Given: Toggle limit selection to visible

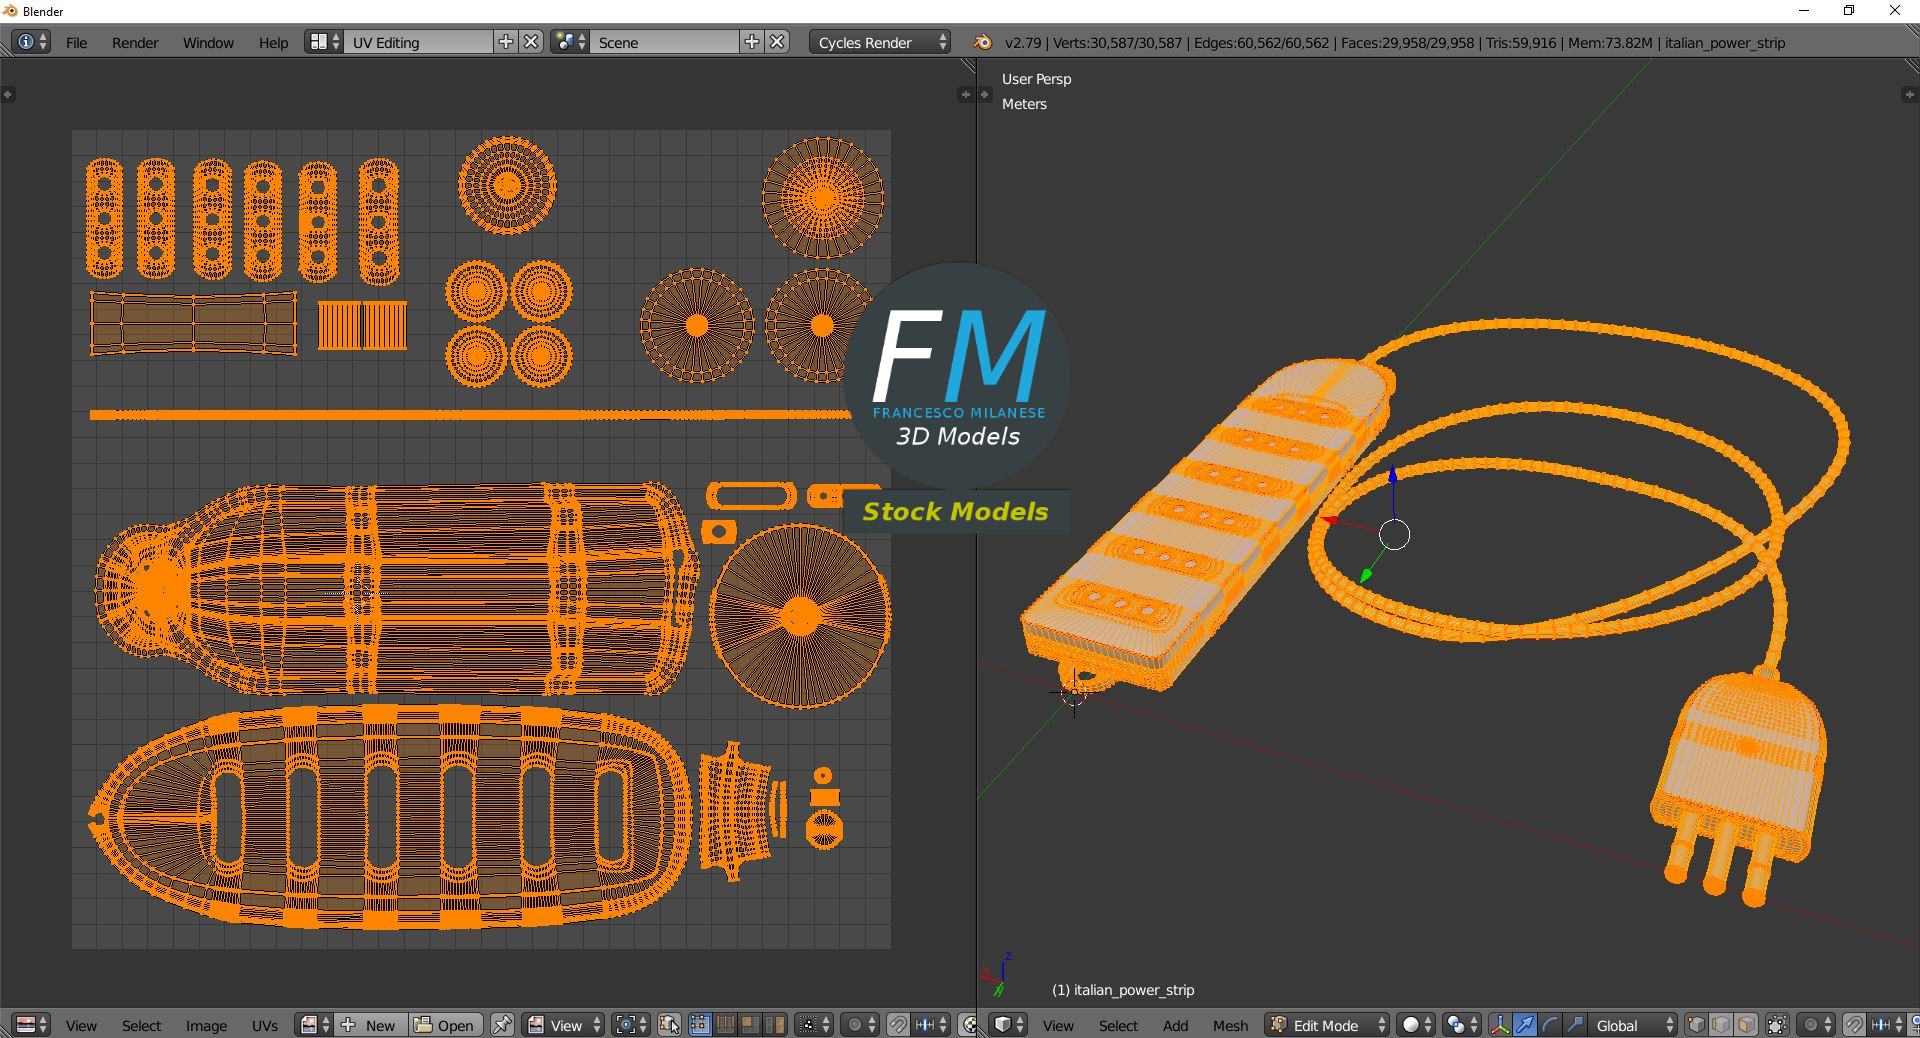Looking at the screenshot, I should point(1777,1025).
